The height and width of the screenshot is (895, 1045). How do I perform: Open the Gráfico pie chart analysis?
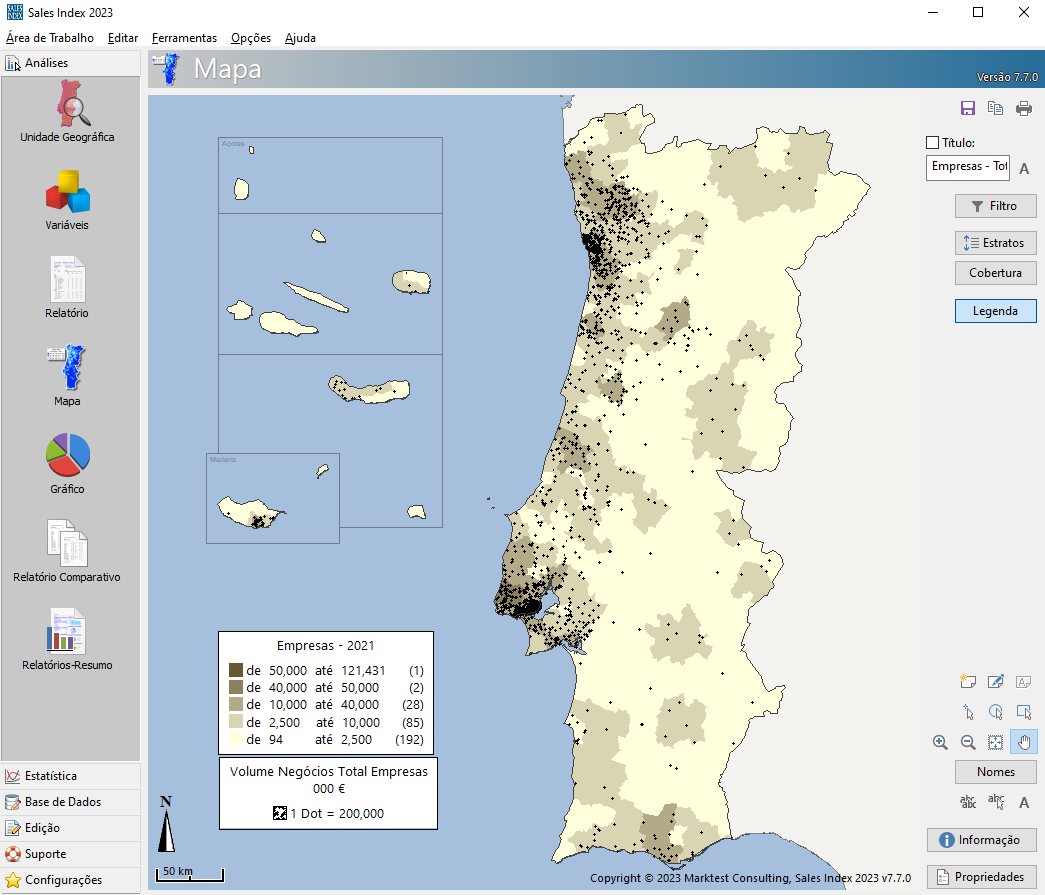(x=68, y=463)
